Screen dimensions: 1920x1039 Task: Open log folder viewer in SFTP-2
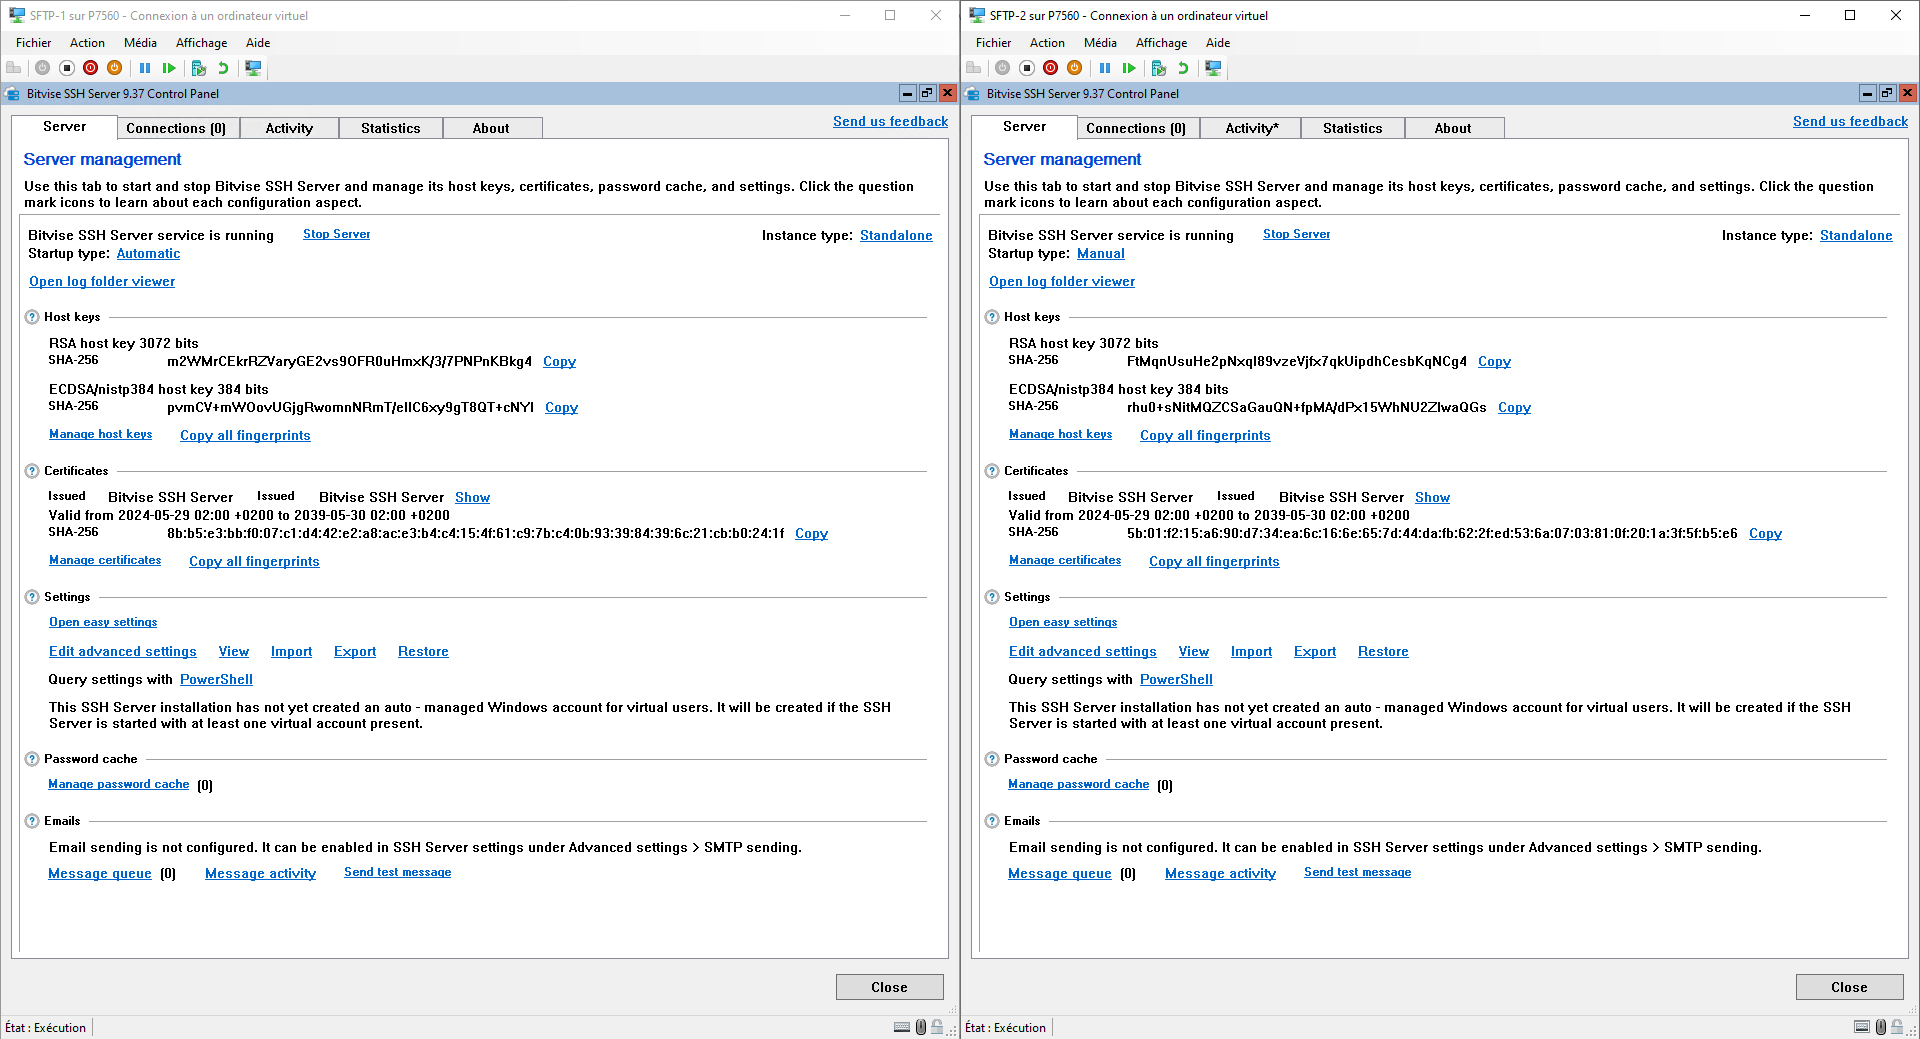1062,282
